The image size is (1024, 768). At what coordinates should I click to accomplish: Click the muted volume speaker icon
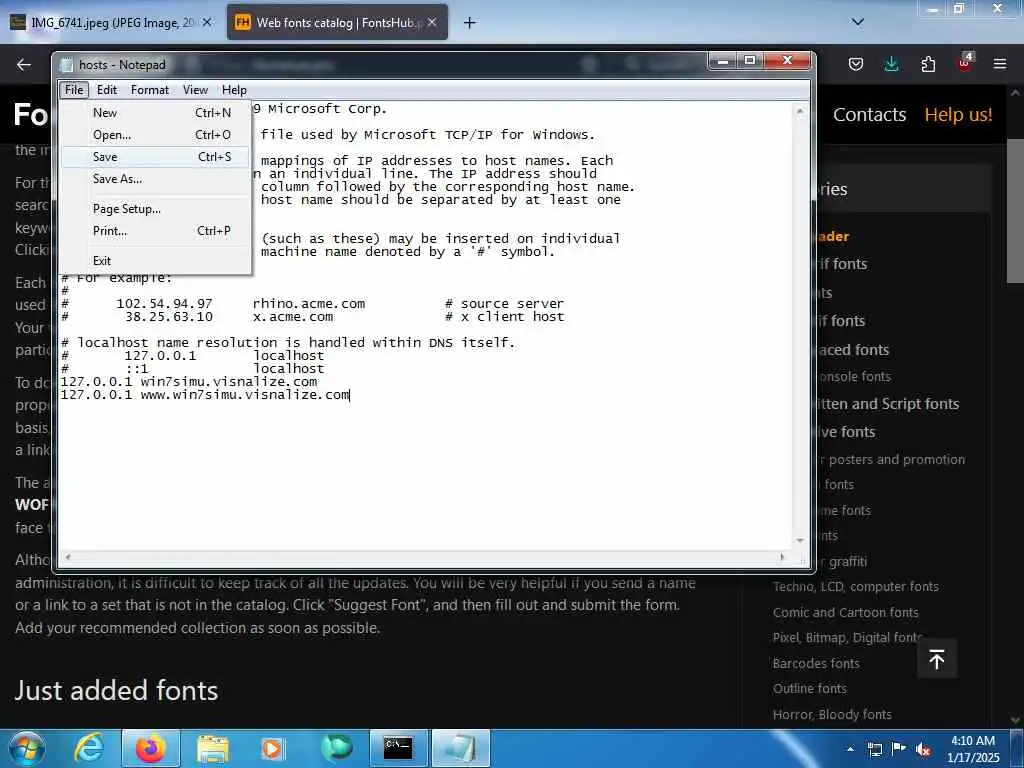tap(923, 749)
